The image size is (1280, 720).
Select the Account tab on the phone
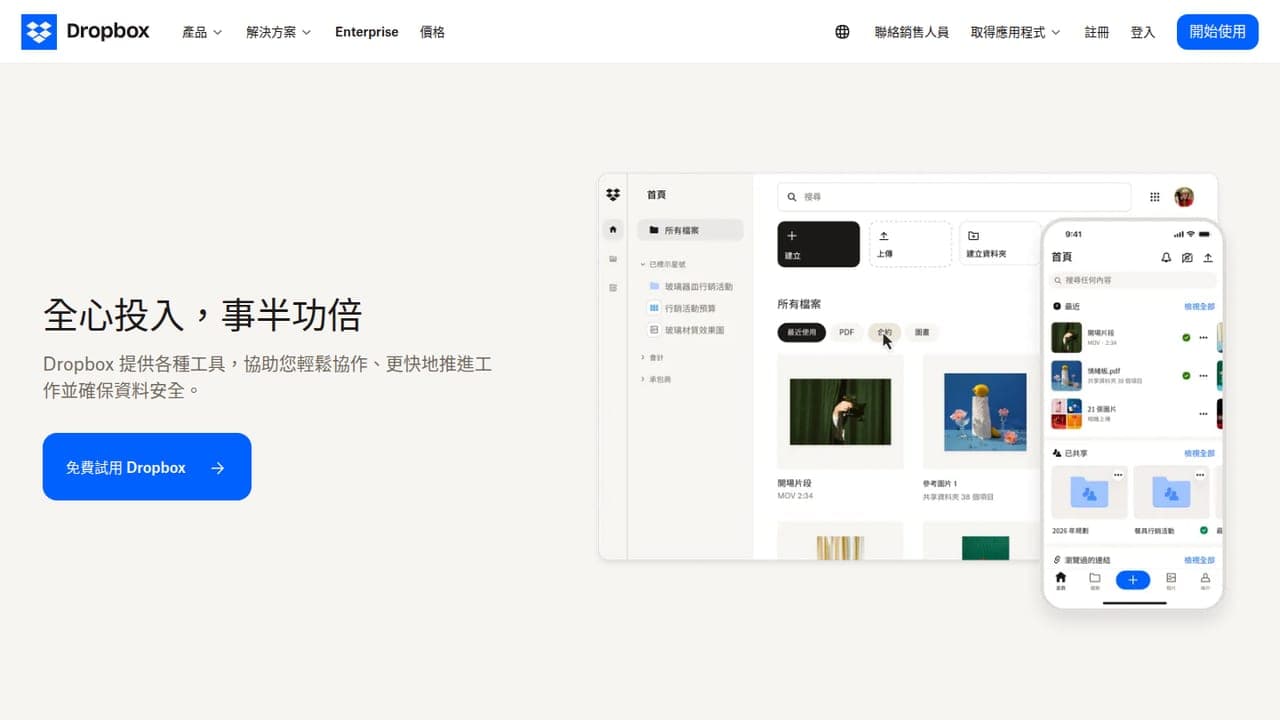point(1205,581)
